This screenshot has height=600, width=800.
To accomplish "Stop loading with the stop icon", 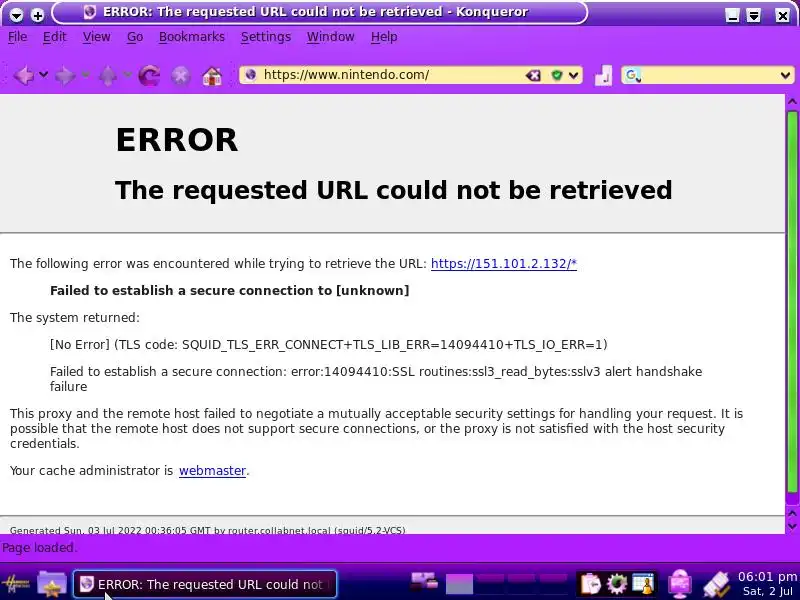I will (181, 76).
